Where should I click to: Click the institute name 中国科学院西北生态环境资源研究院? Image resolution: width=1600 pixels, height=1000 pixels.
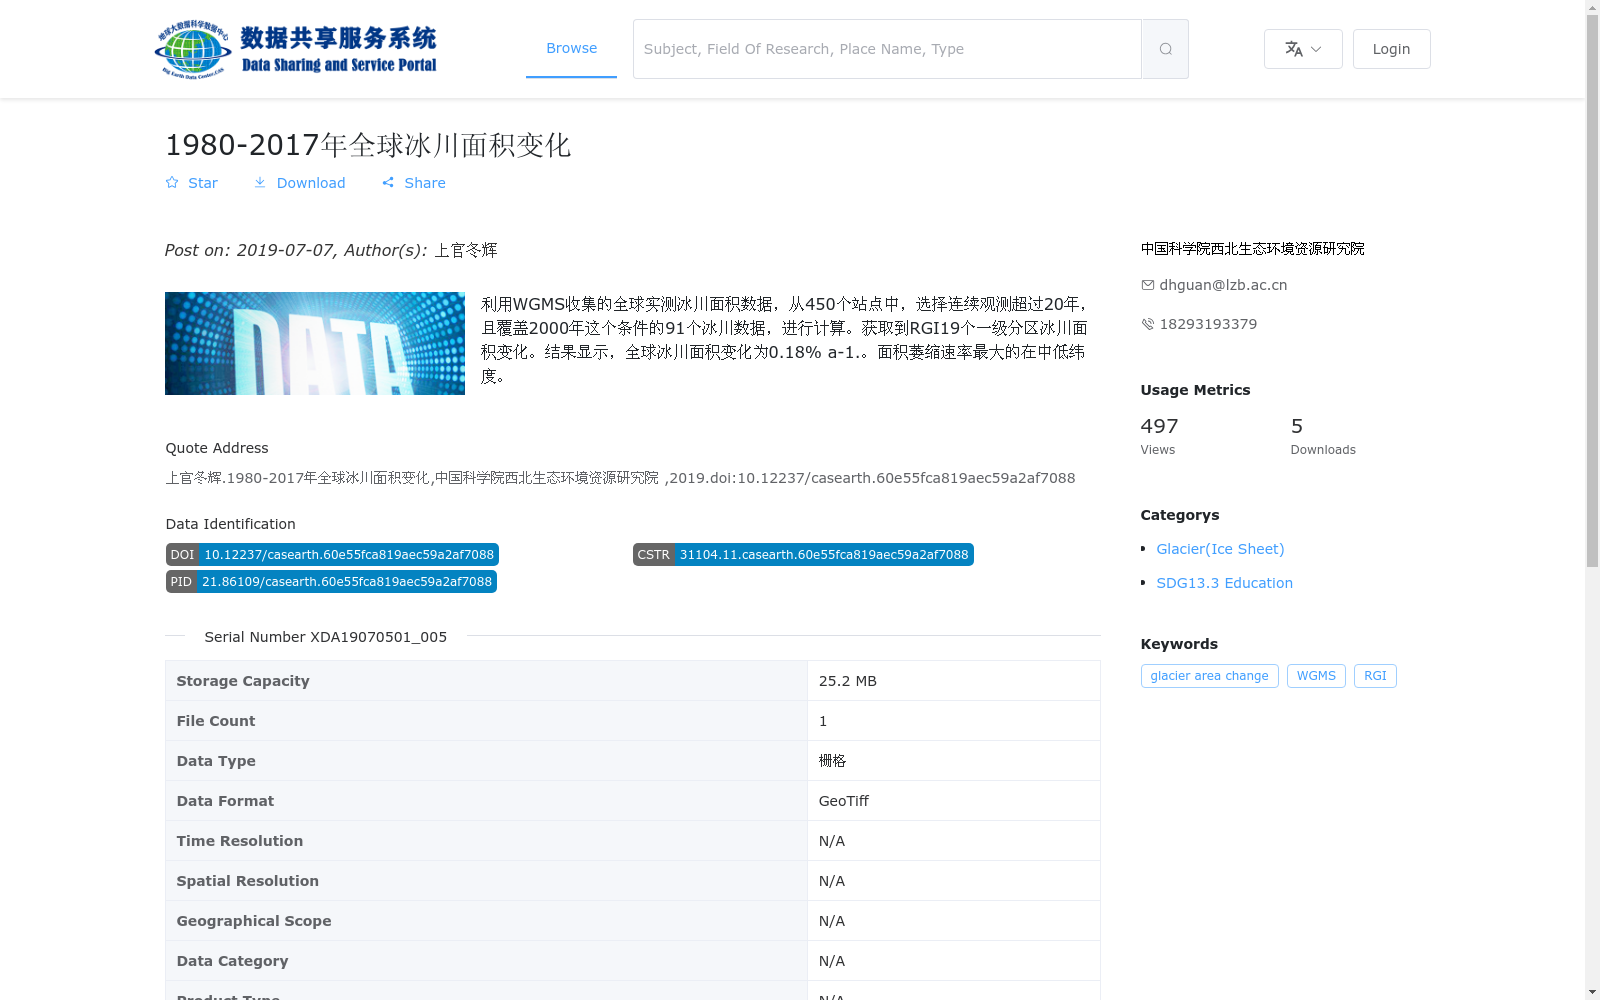pos(1252,249)
